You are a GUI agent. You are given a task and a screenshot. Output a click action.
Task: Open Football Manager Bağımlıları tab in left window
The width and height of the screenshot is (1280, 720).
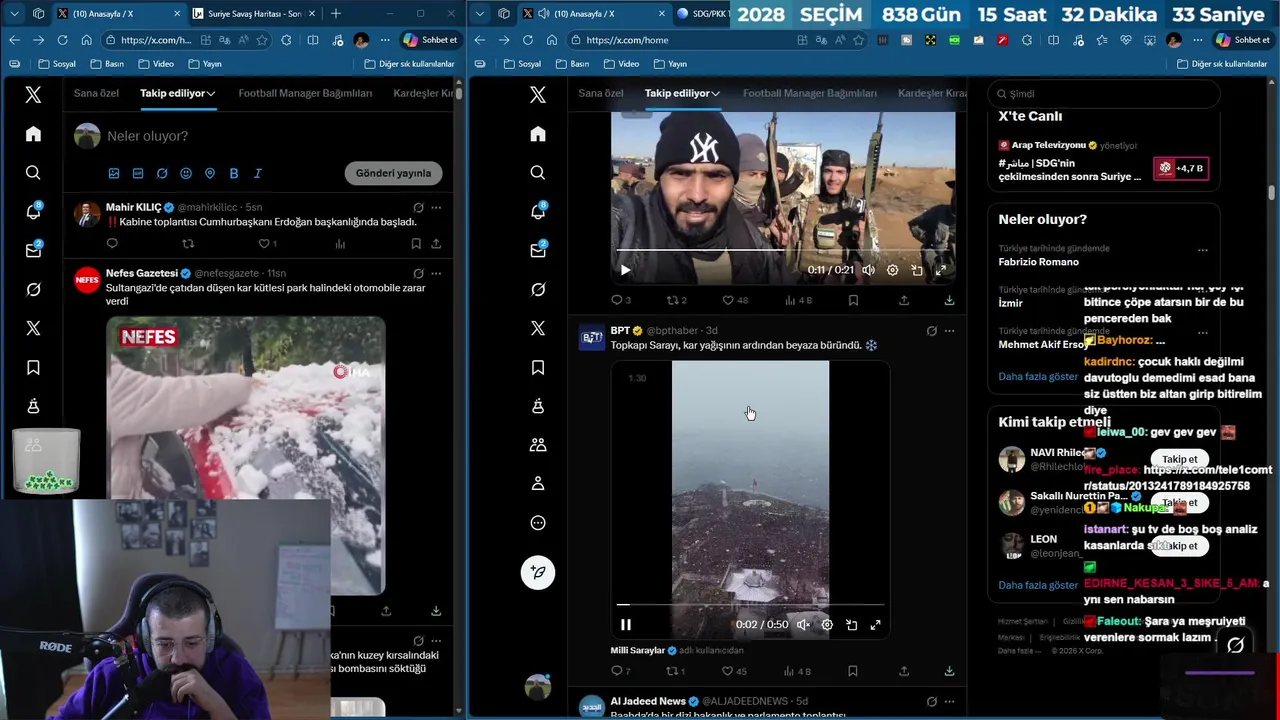point(305,93)
